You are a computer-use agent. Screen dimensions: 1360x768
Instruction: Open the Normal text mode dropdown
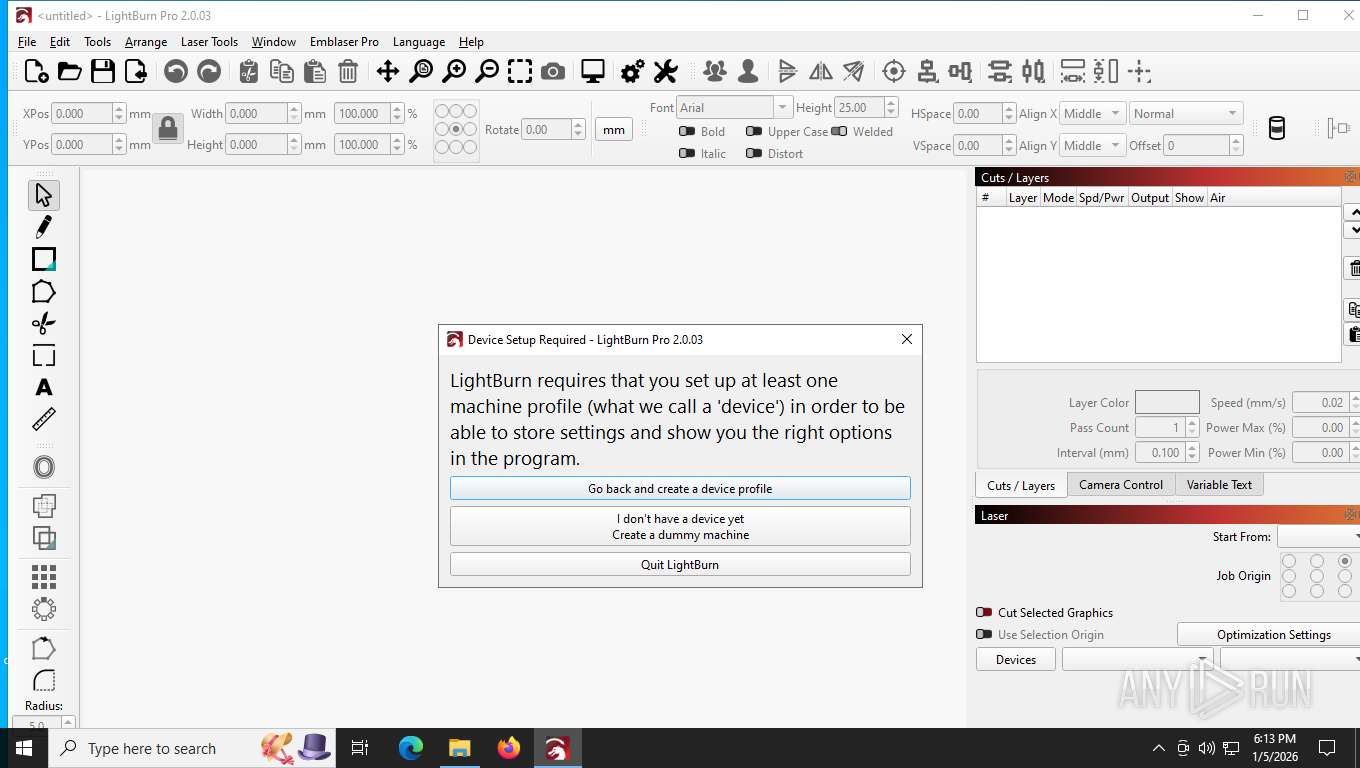tap(1186, 113)
